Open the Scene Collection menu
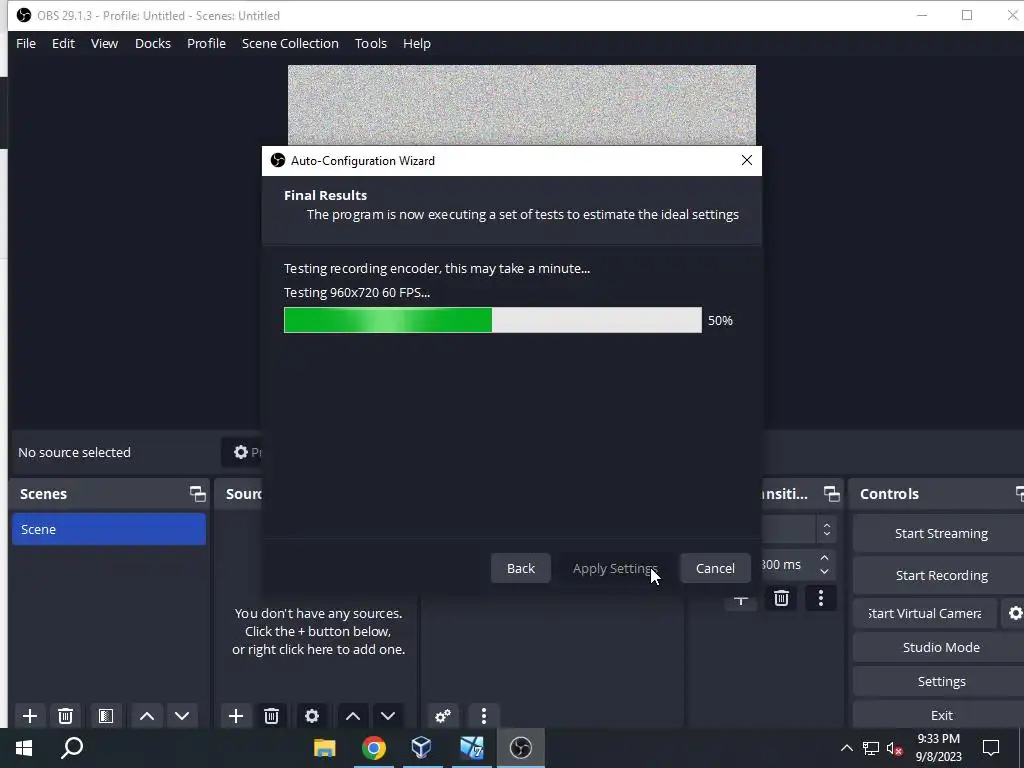This screenshot has width=1024, height=768. pyautogui.click(x=290, y=43)
